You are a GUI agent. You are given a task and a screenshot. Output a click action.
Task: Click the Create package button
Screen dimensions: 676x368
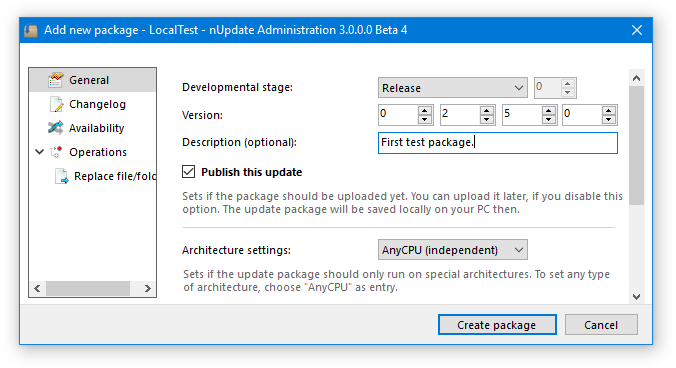tap(497, 325)
